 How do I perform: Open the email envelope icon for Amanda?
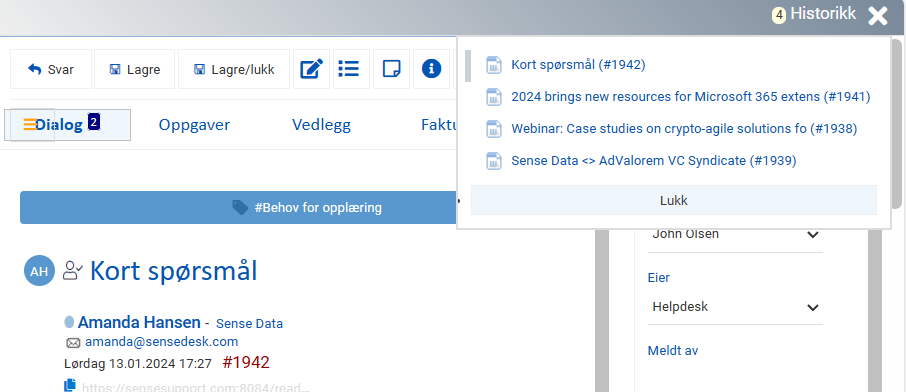coord(73,343)
